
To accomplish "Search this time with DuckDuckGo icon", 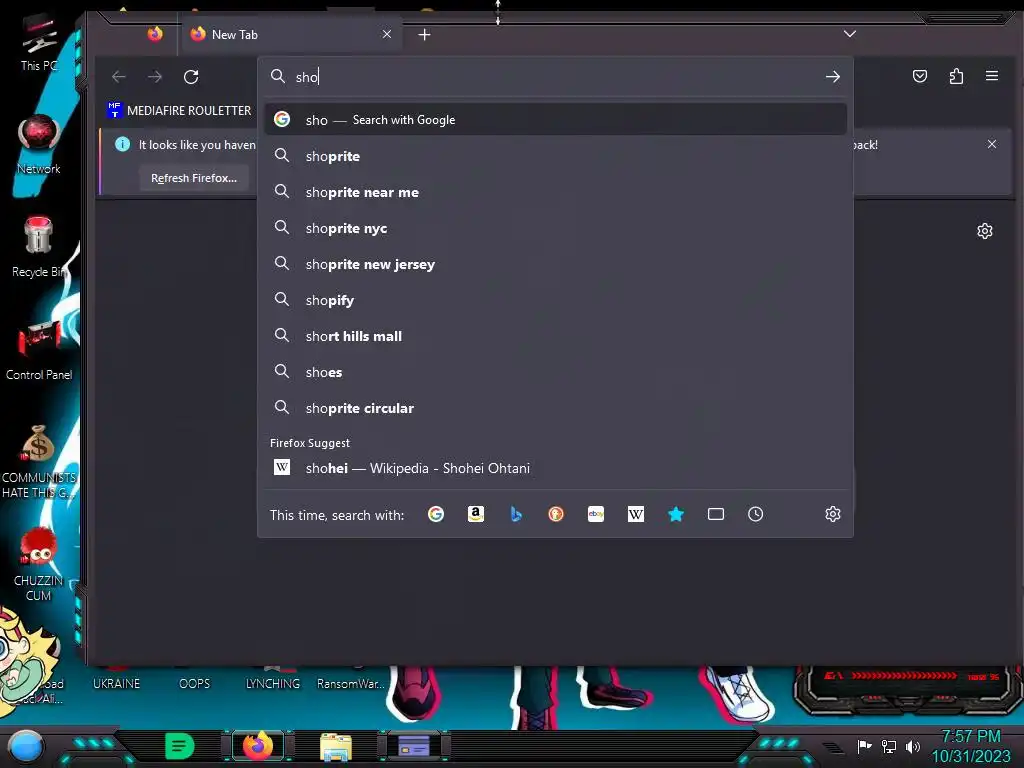I will 556,515.
